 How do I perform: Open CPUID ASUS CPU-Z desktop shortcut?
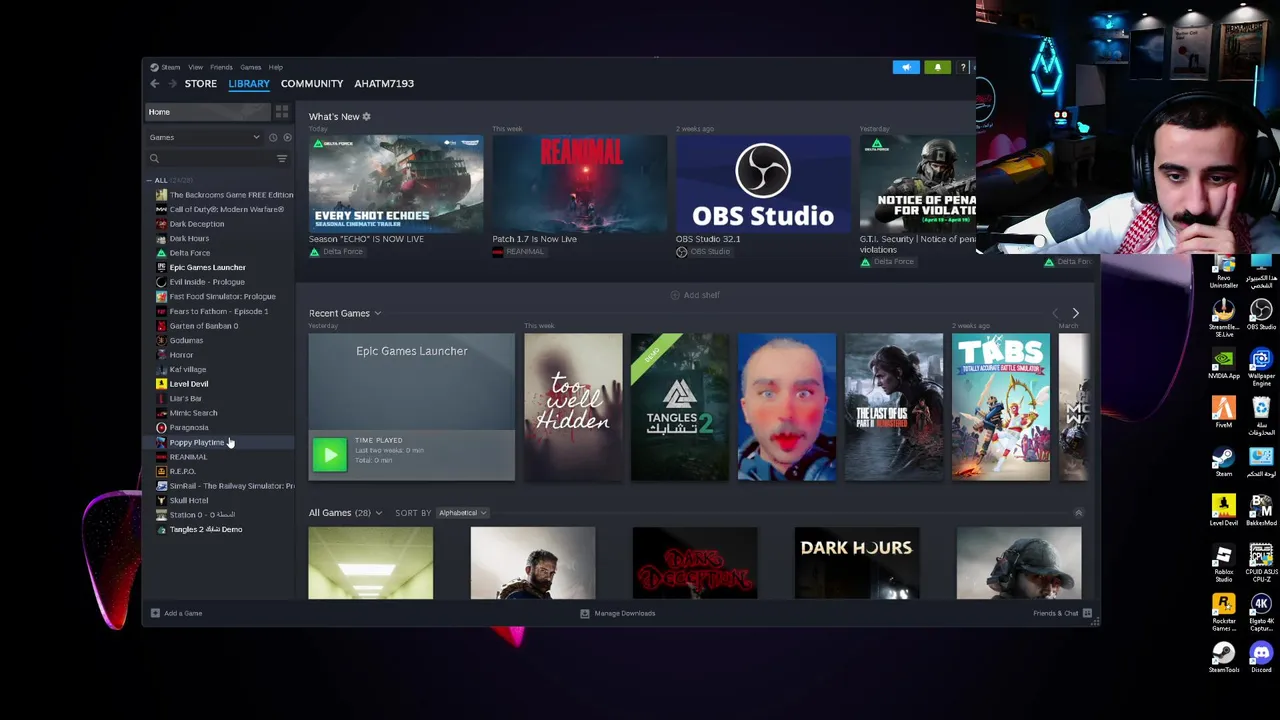(x=1260, y=561)
